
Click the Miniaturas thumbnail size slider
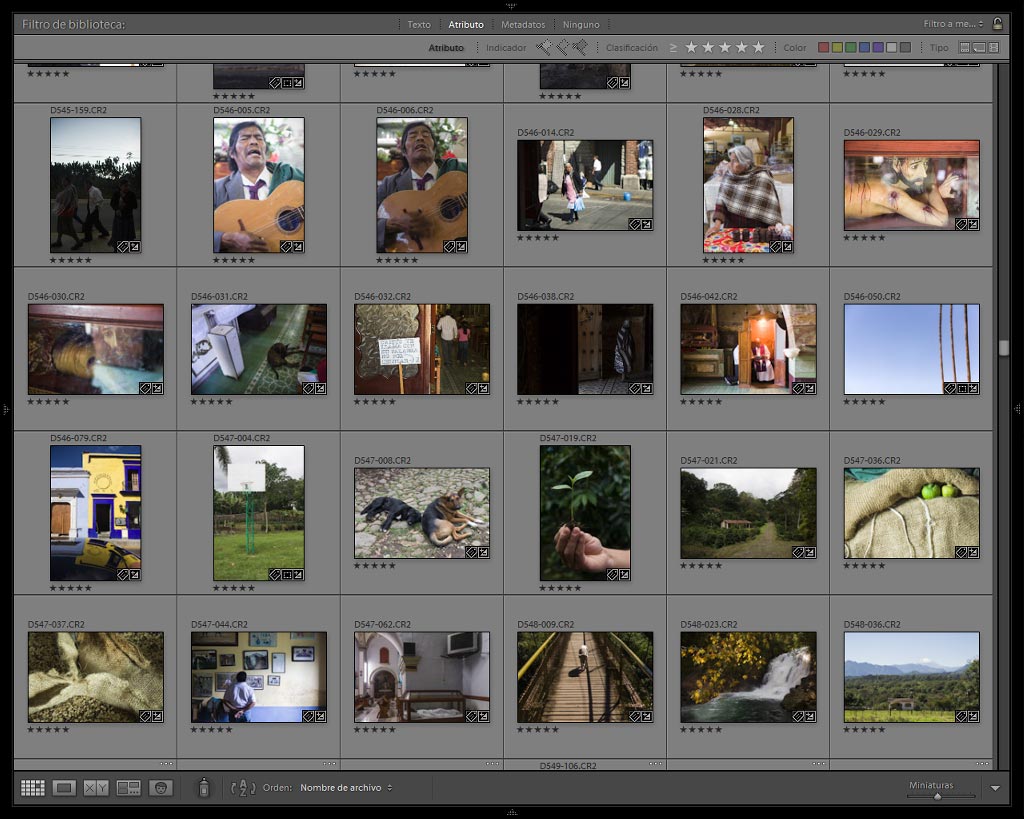(x=938, y=796)
